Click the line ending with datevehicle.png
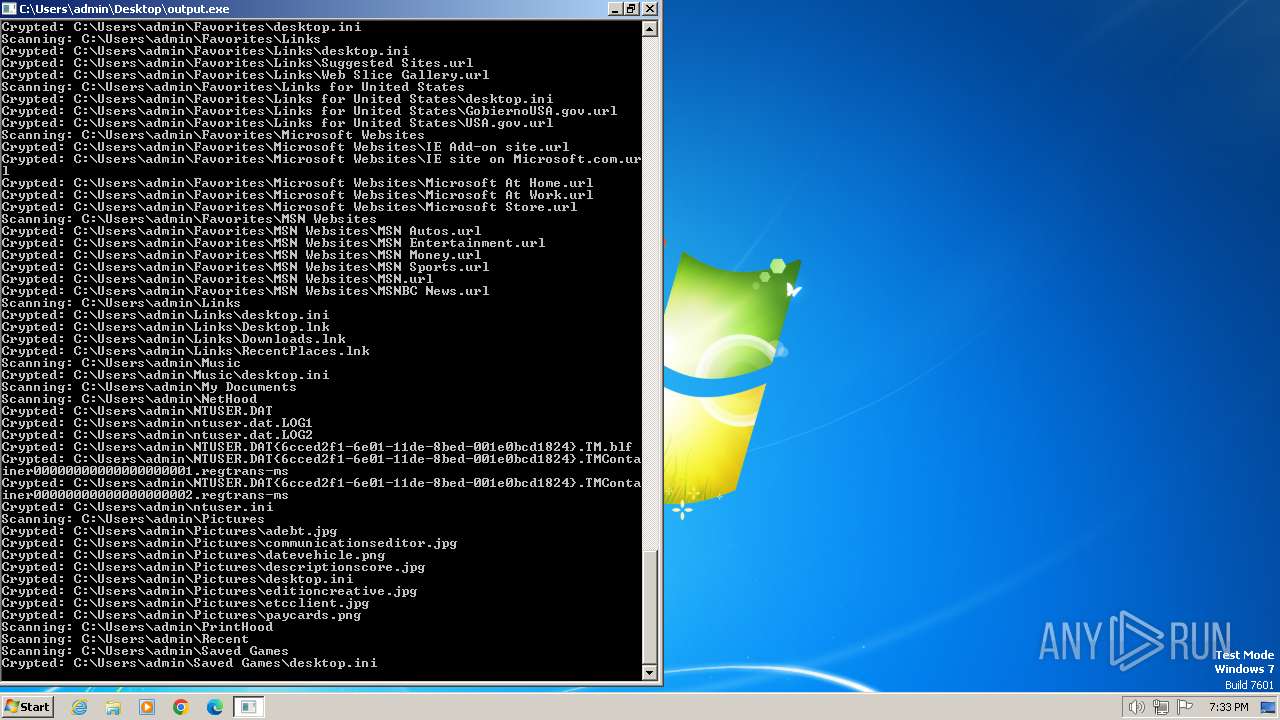The height and width of the screenshot is (720, 1280). (193, 555)
